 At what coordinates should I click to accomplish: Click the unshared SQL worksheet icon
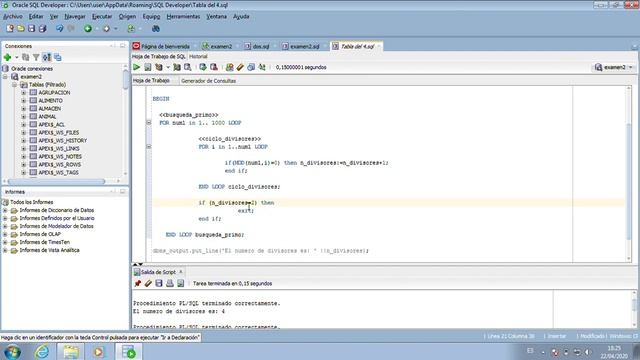click(229, 67)
